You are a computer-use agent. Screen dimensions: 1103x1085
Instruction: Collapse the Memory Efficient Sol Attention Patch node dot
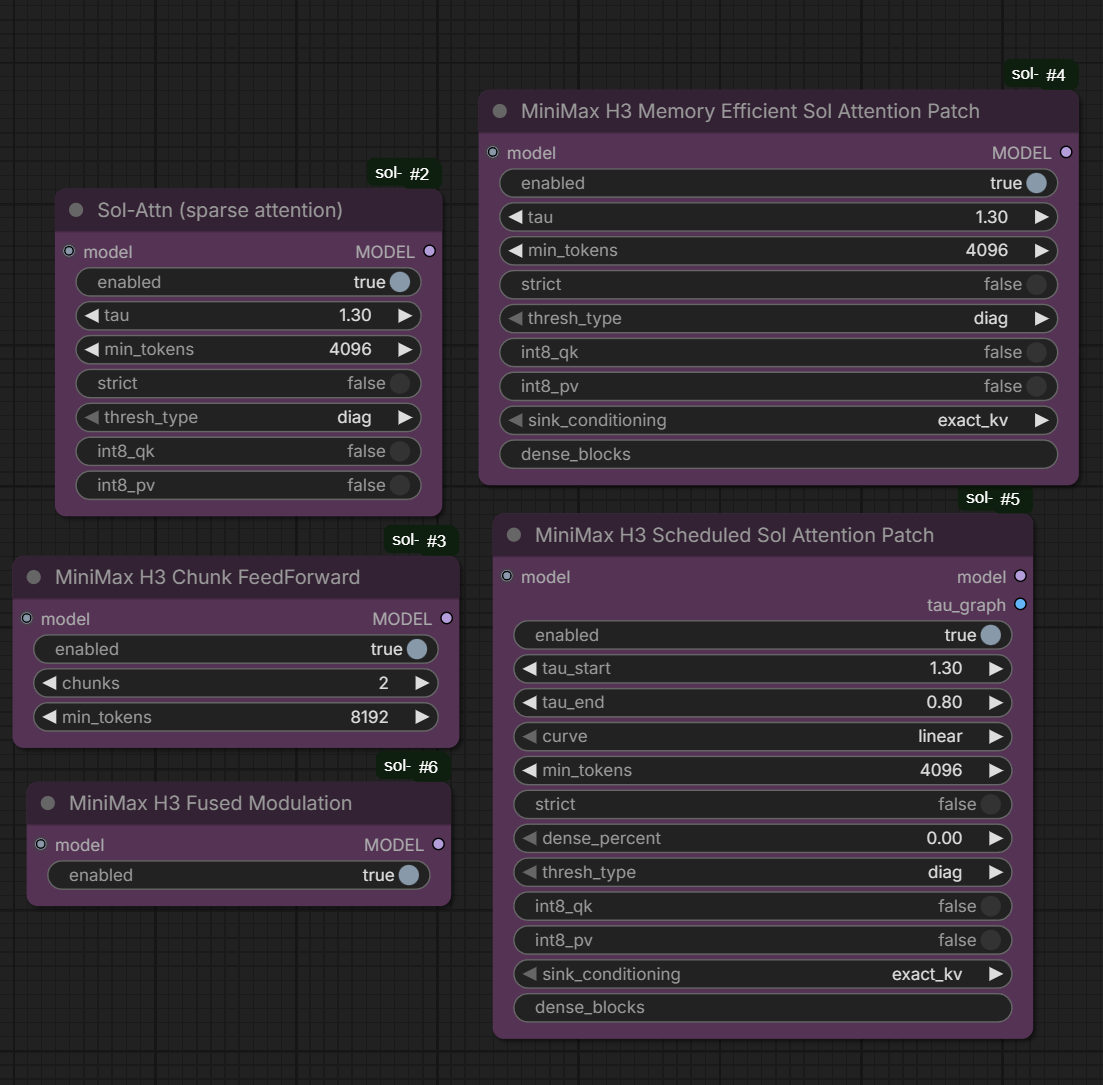(499, 111)
